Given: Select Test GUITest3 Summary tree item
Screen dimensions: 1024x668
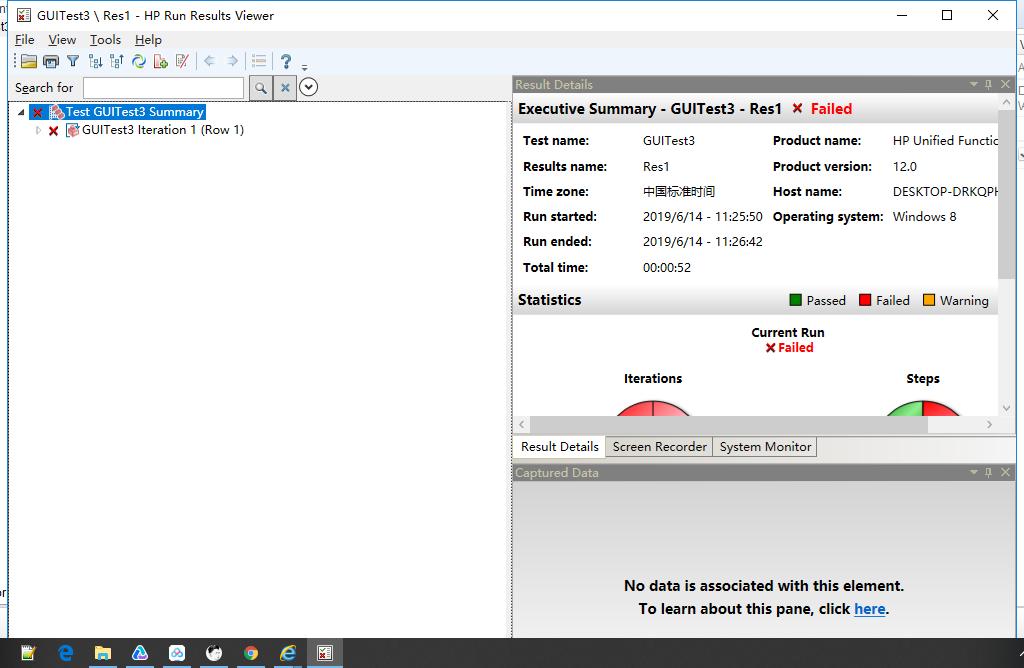Looking at the screenshot, I should pos(135,112).
